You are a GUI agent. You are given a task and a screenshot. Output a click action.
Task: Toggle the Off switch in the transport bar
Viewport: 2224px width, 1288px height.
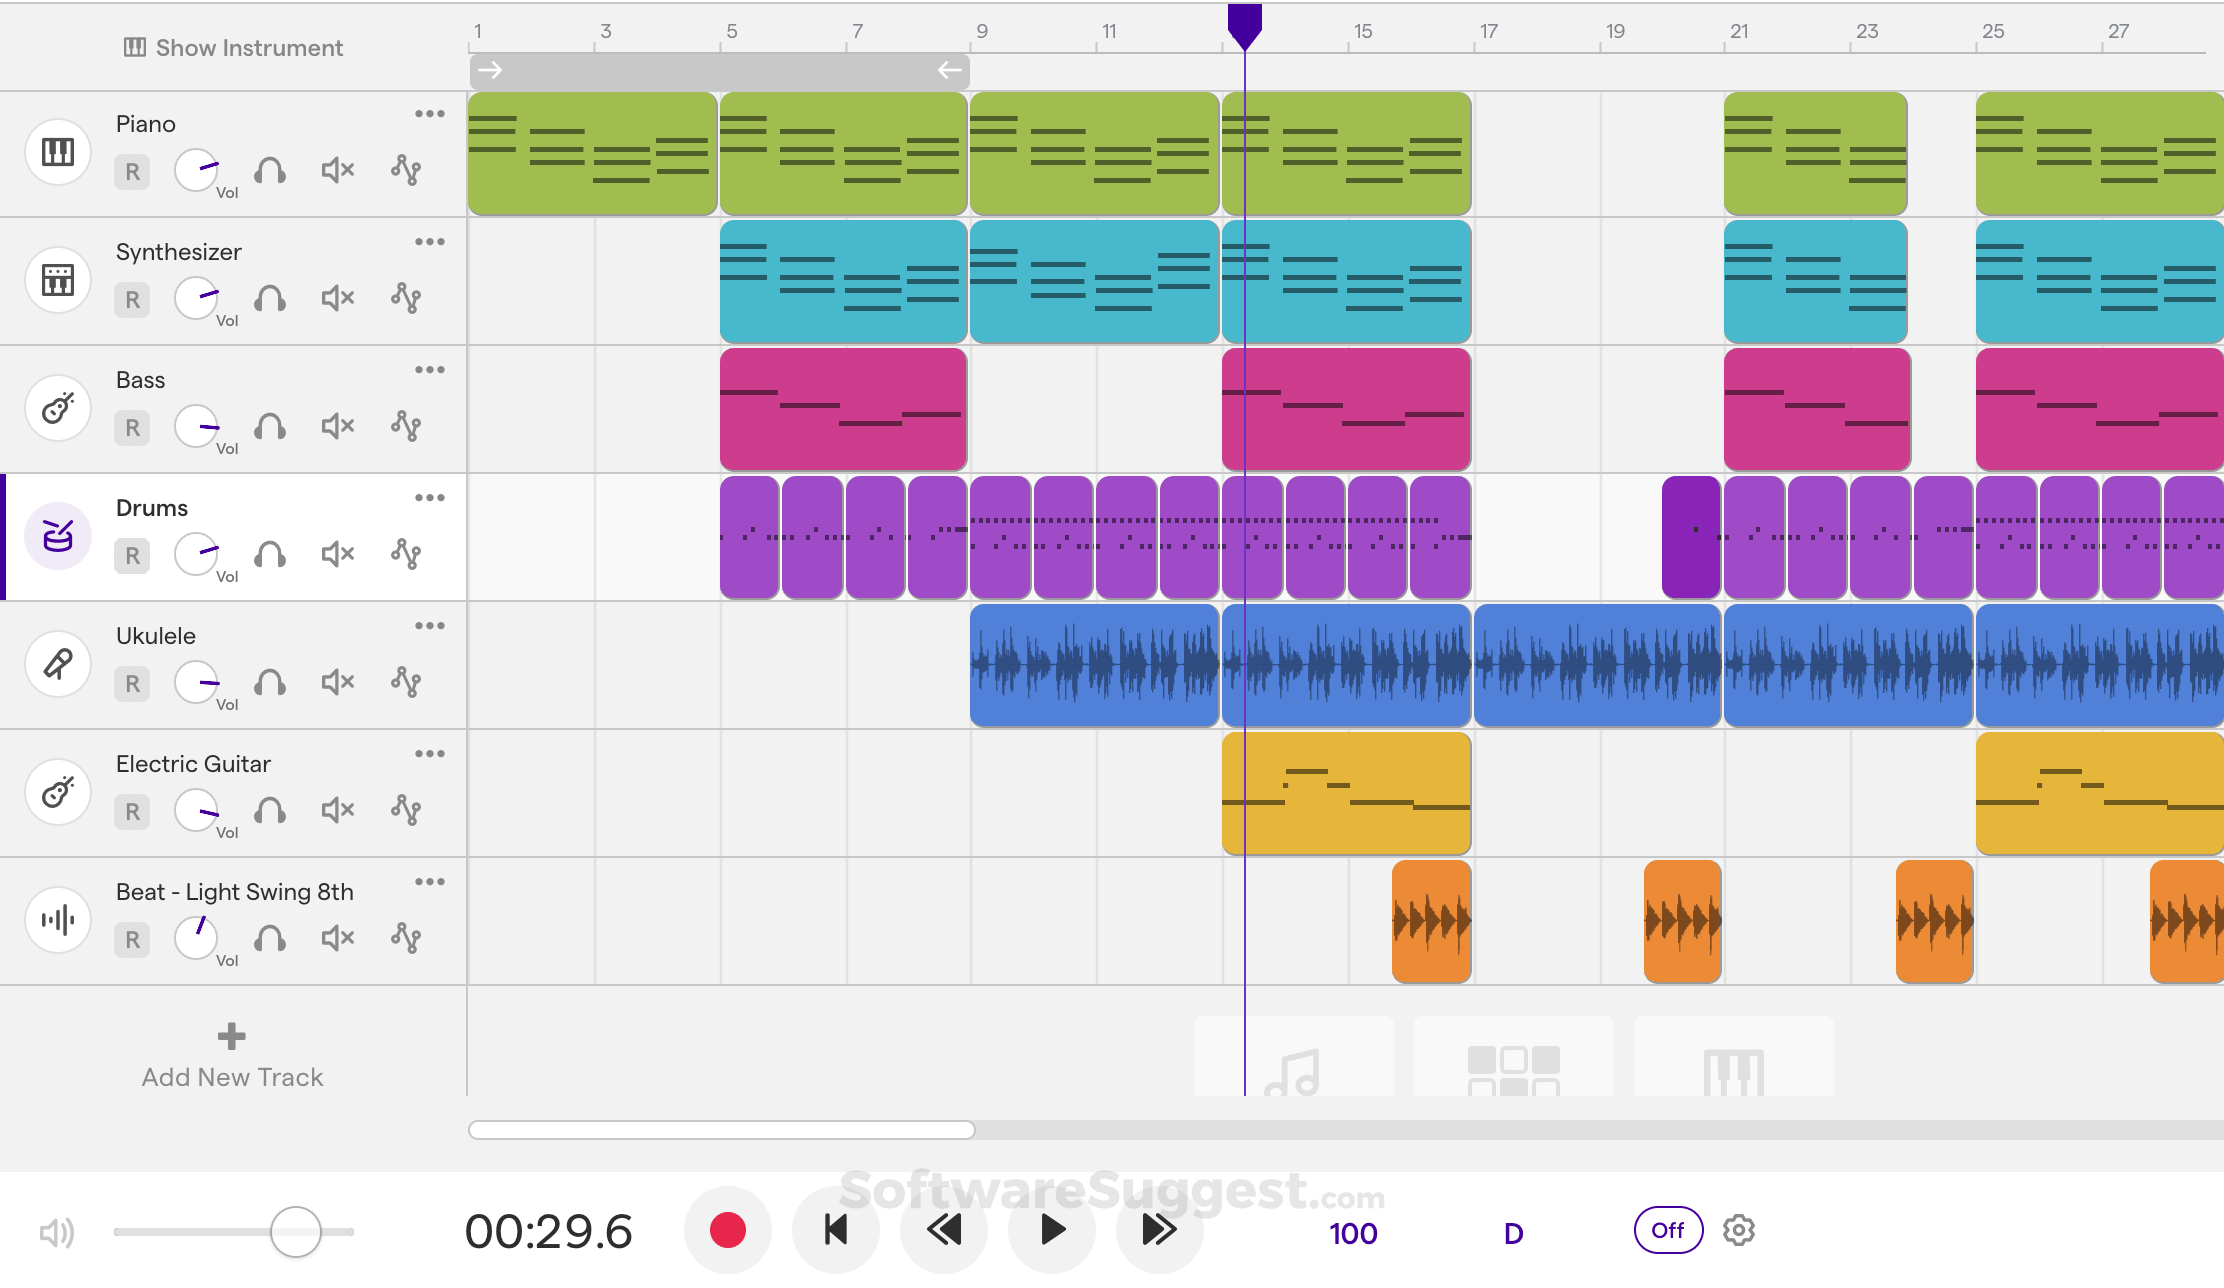pyautogui.click(x=1667, y=1231)
